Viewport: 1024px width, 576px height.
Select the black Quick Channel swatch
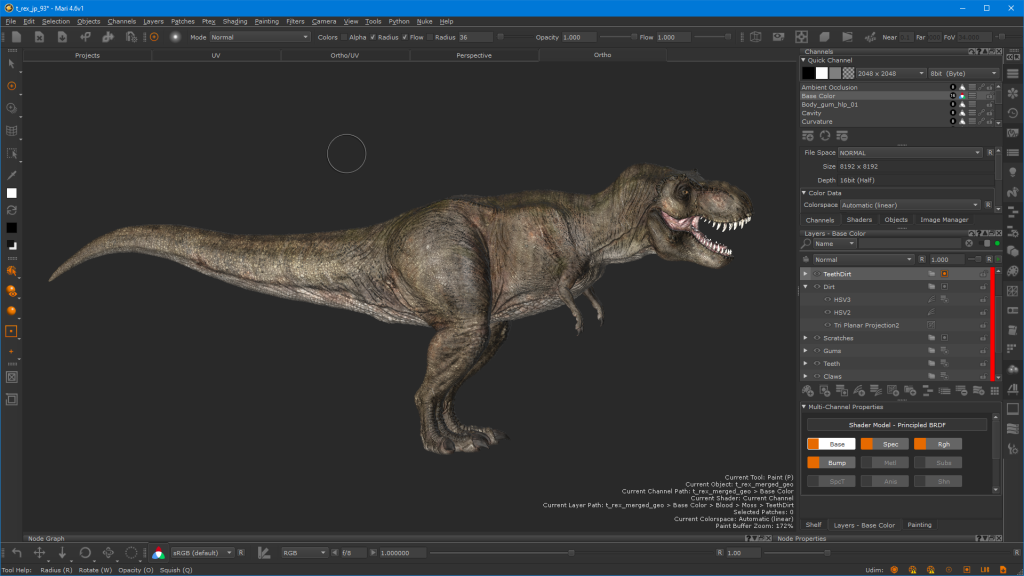[x=808, y=74]
